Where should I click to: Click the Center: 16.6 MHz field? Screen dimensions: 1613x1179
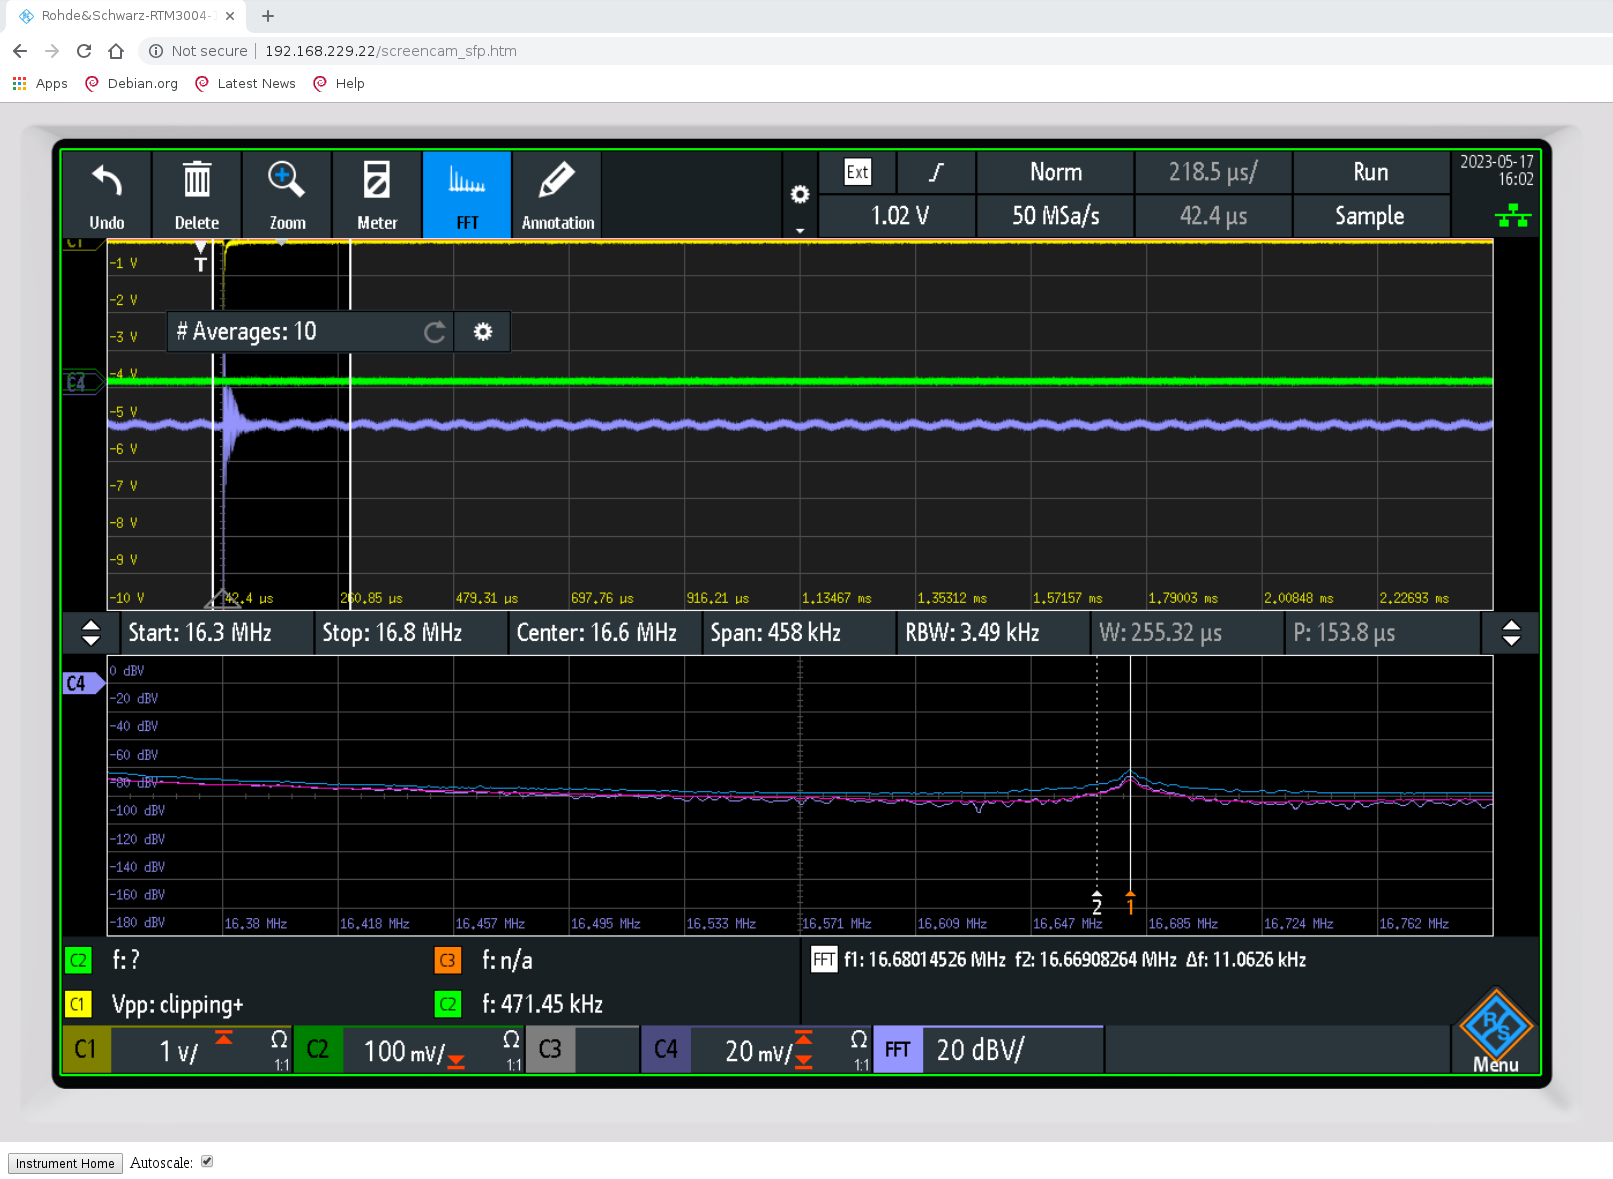click(x=597, y=633)
